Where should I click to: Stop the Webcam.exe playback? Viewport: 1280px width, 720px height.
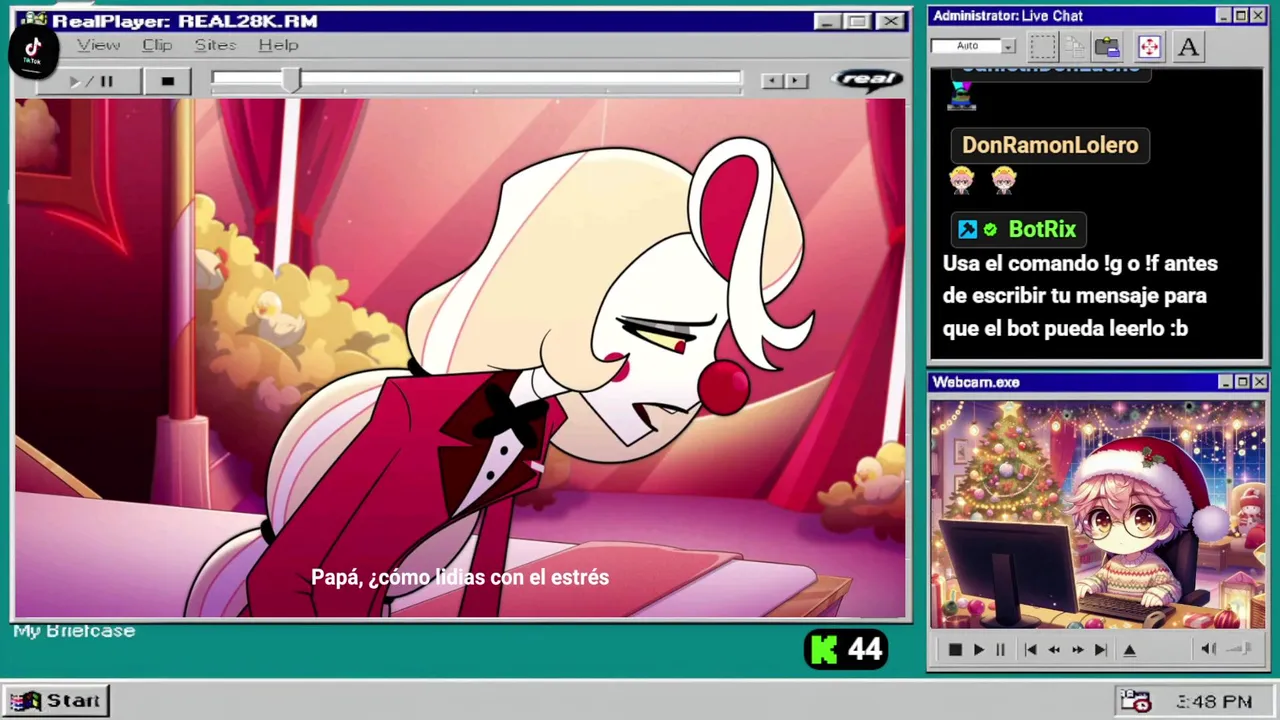(955, 650)
